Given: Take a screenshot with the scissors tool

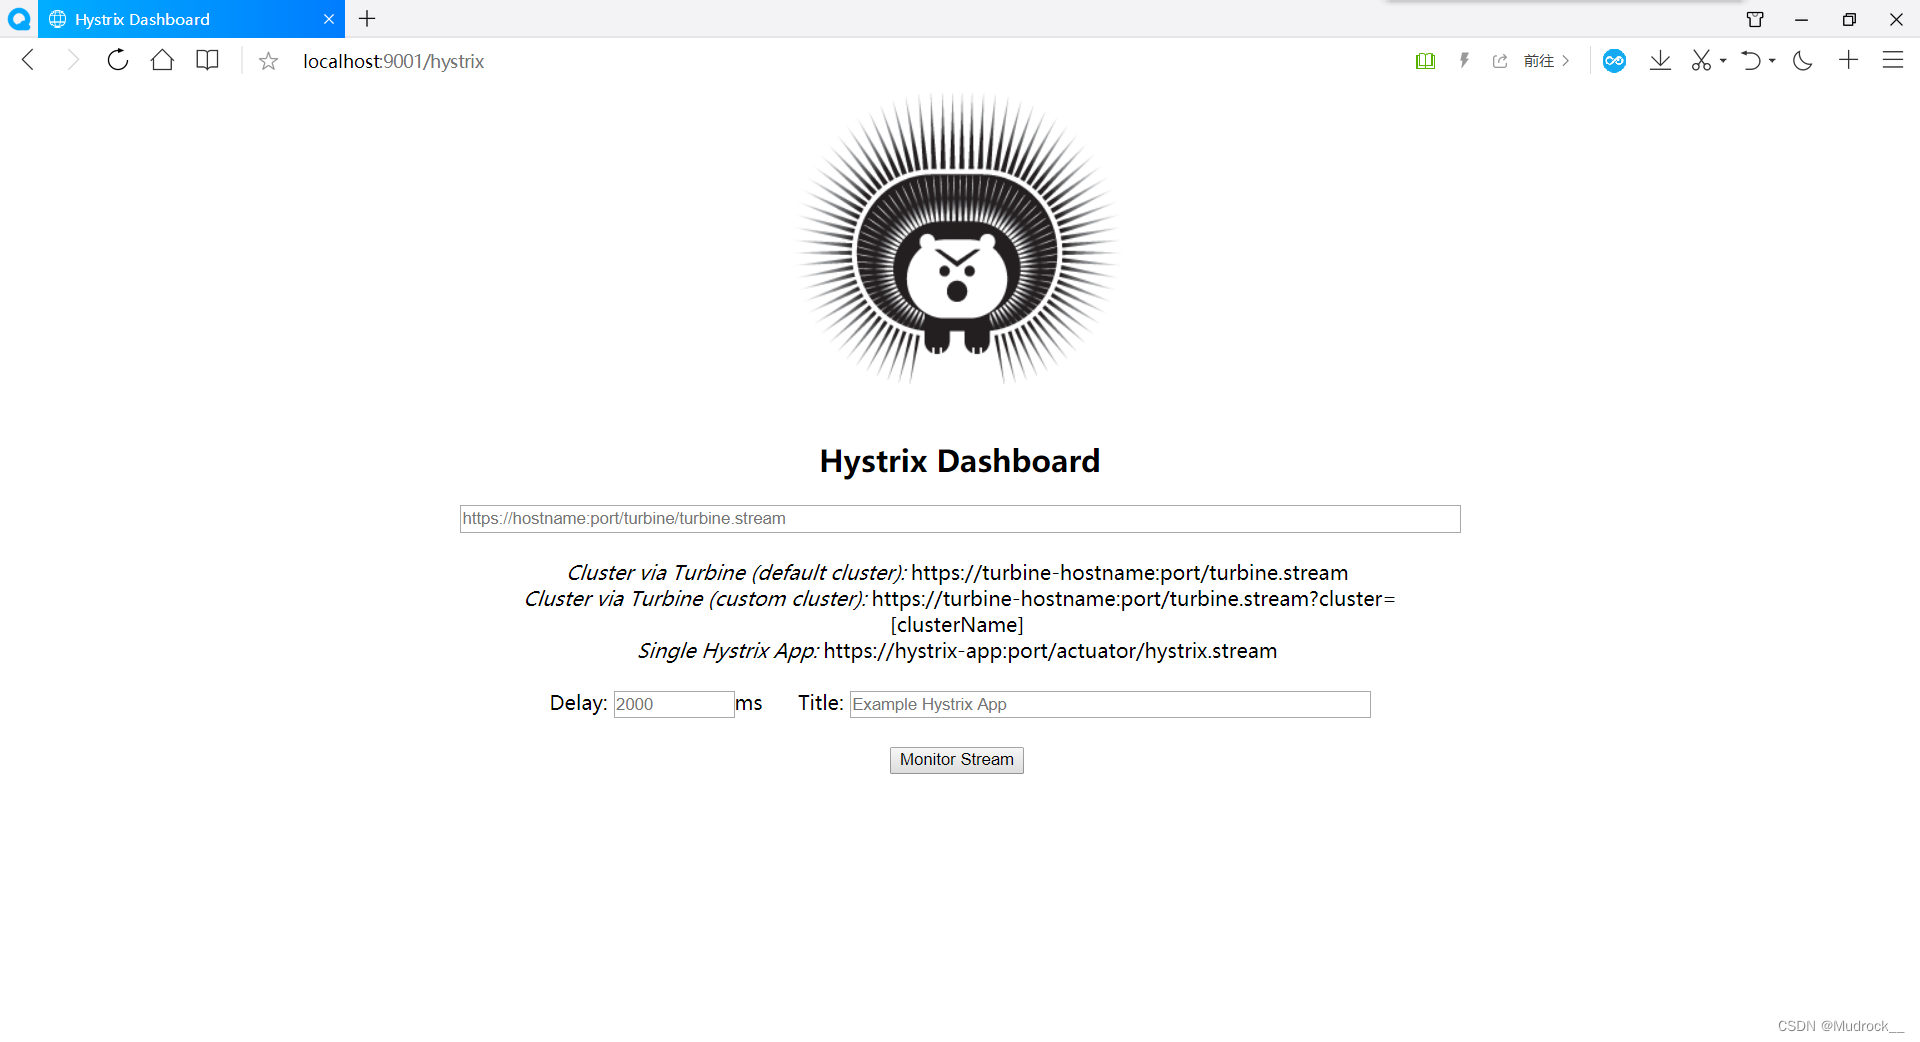Looking at the screenshot, I should [1701, 61].
